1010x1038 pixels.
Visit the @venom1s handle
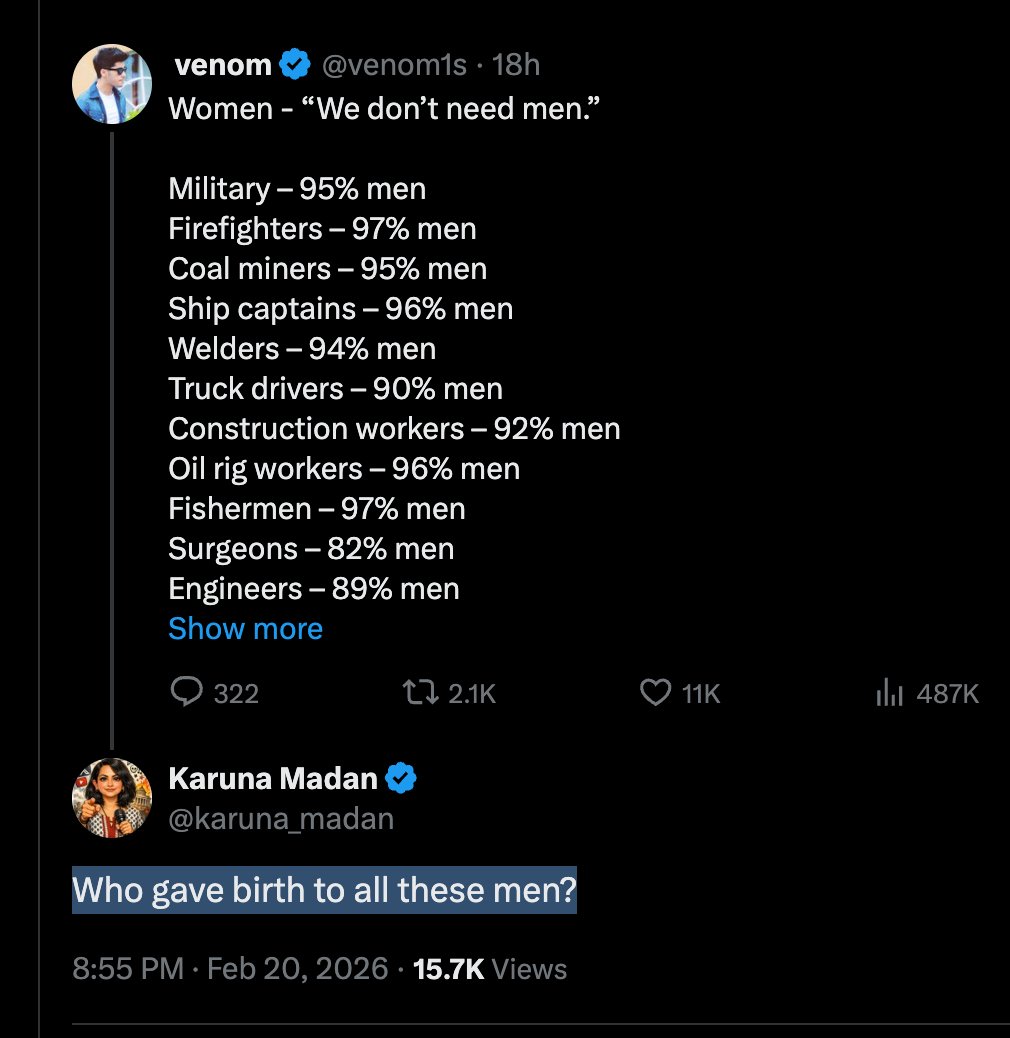point(393,66)
